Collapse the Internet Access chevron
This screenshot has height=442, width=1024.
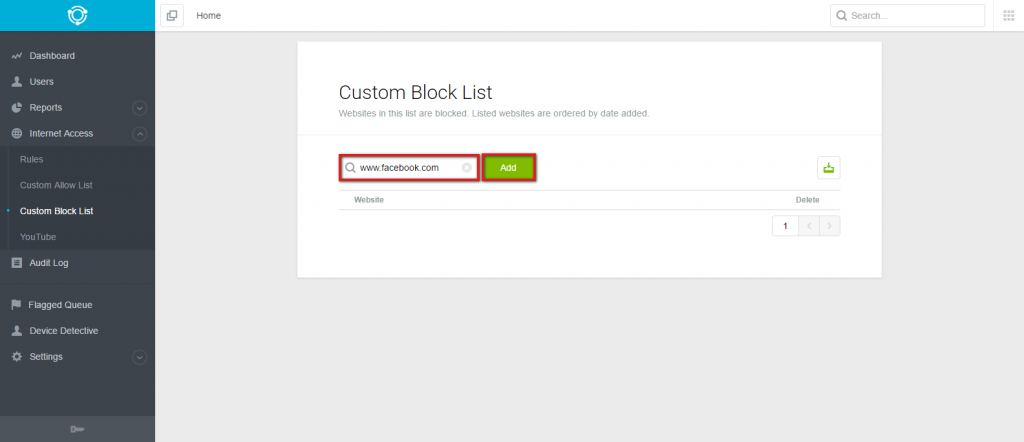[139, 134]
